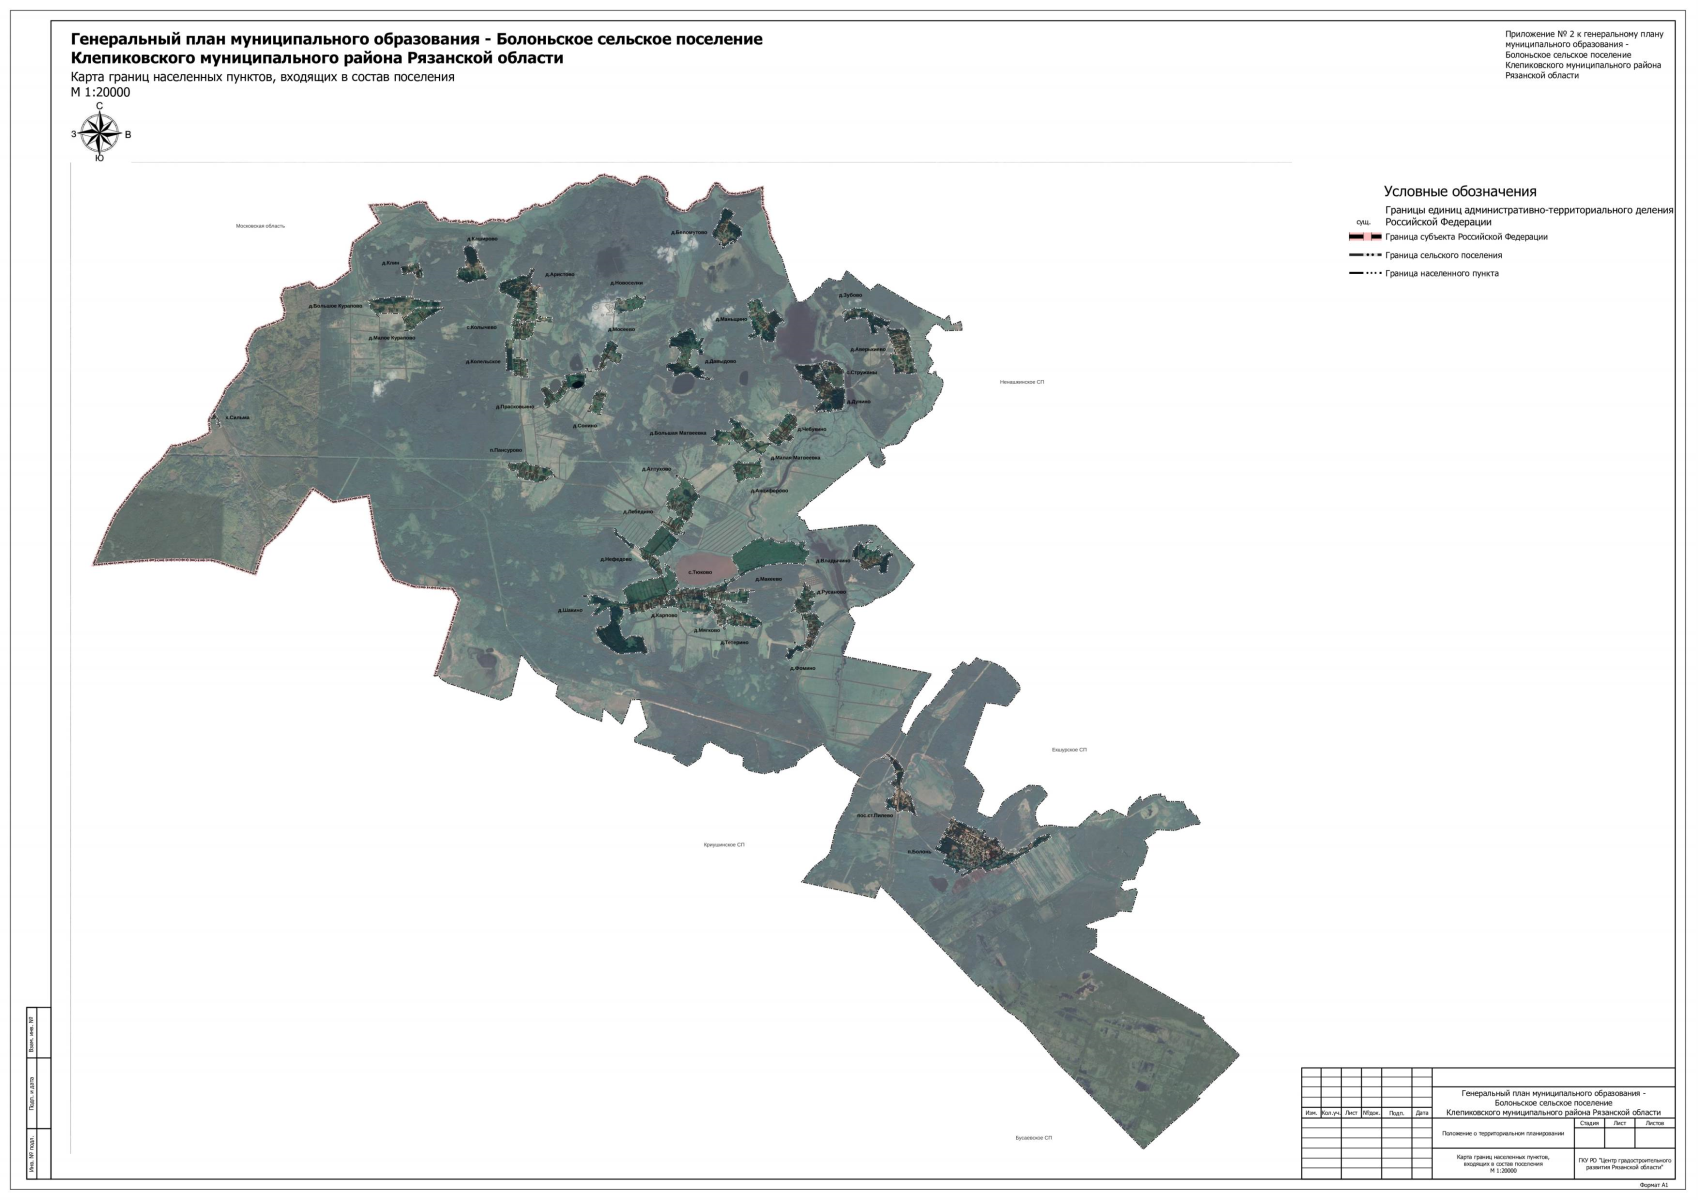1698x1200 pixels.
Task: Click the Екшурское СП neighbor label
Action: coord(1069,749)
